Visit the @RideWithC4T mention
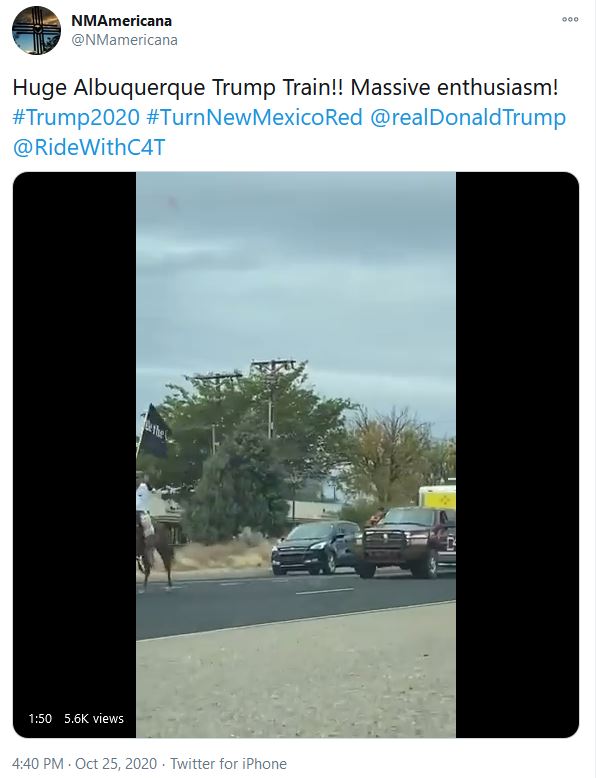The image size is (596, 778). 89,148
